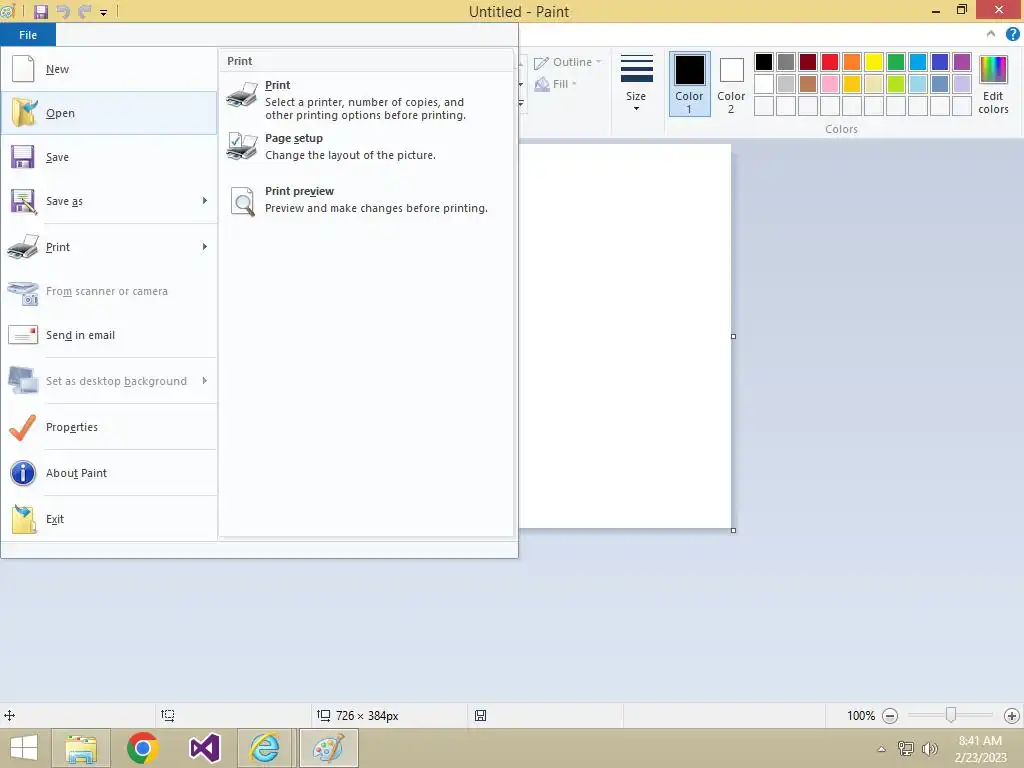Click the printer icon next to Print submenu option

point(242,94)
